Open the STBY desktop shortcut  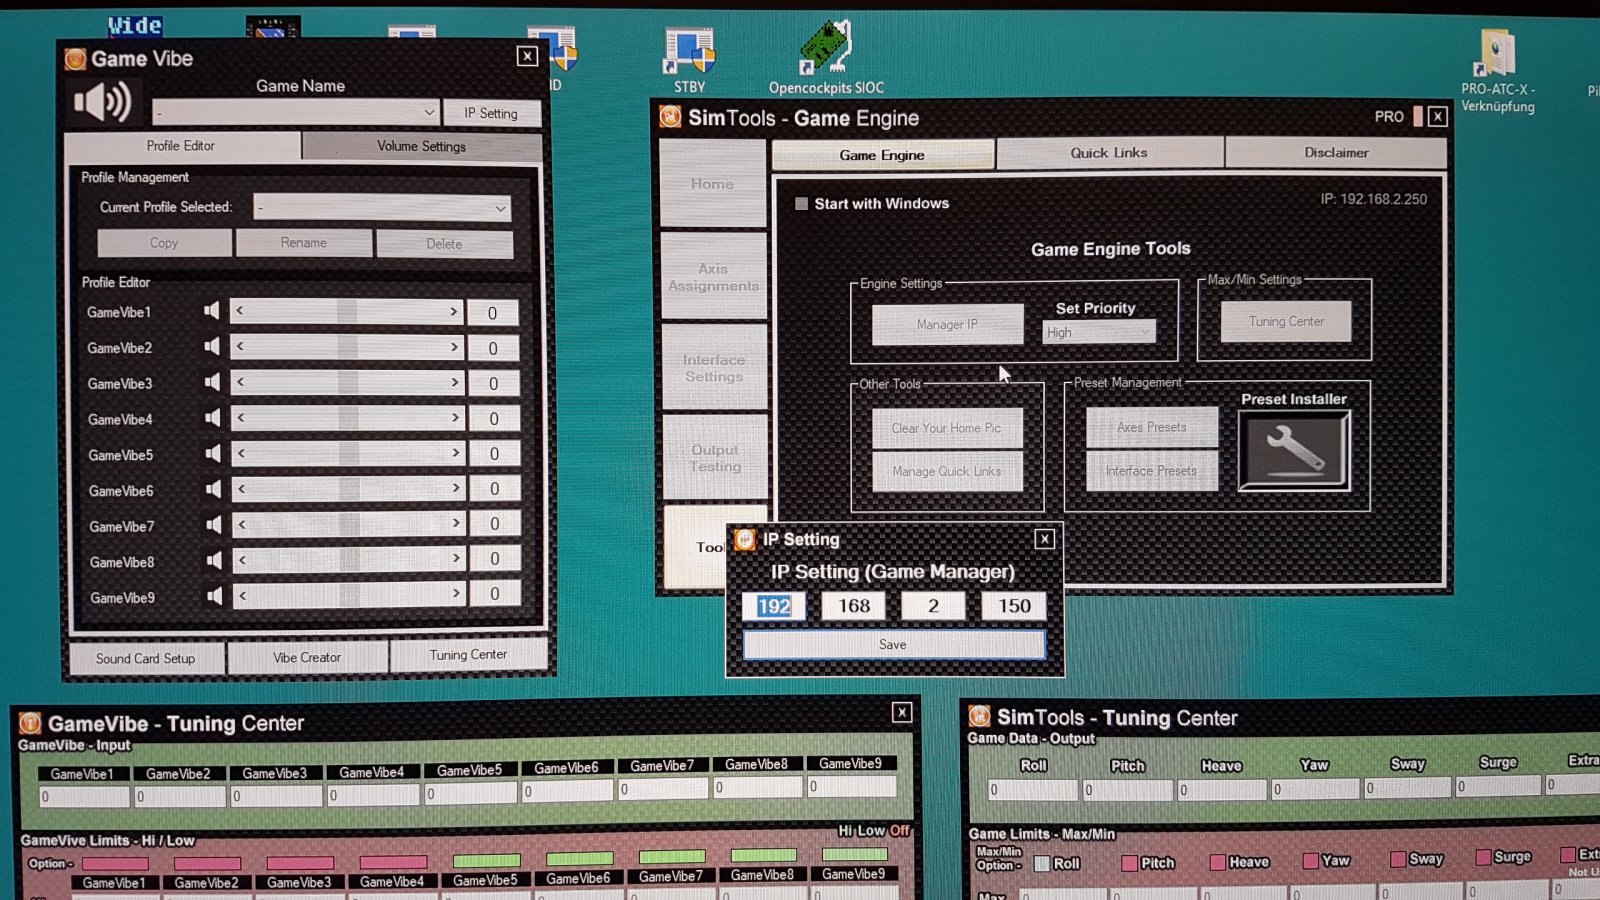click(x=689, y=58)
